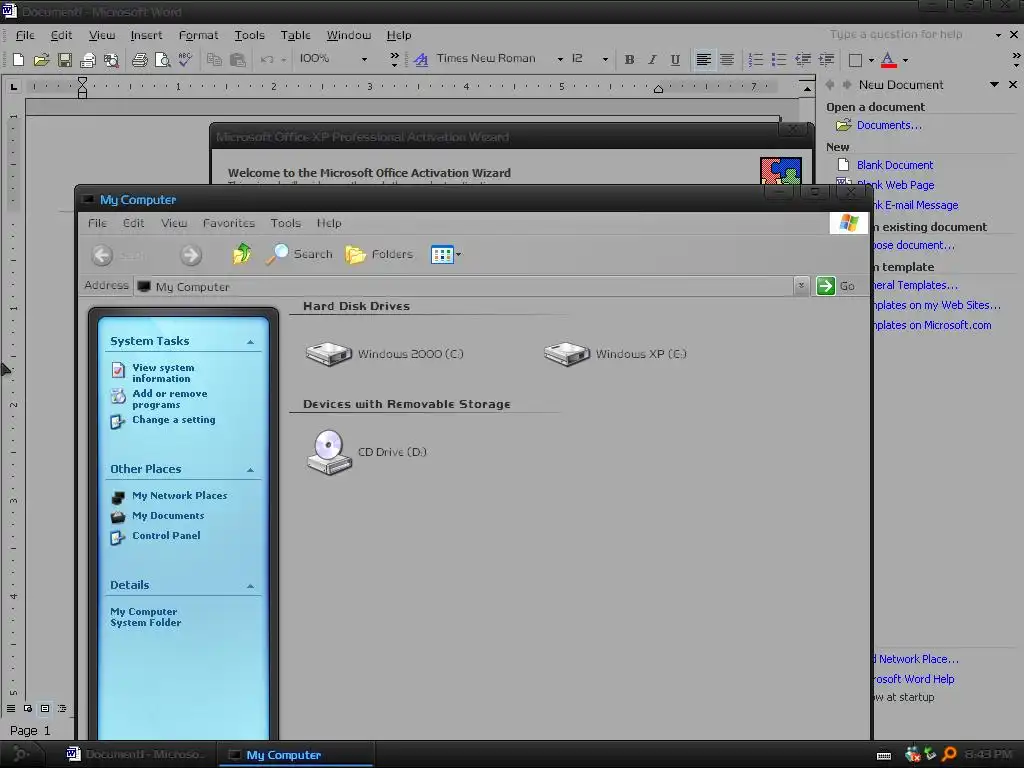Click the Undo arrow in Word toolbar
Viewport: 1024px width, 768px height.
[266, 60]
